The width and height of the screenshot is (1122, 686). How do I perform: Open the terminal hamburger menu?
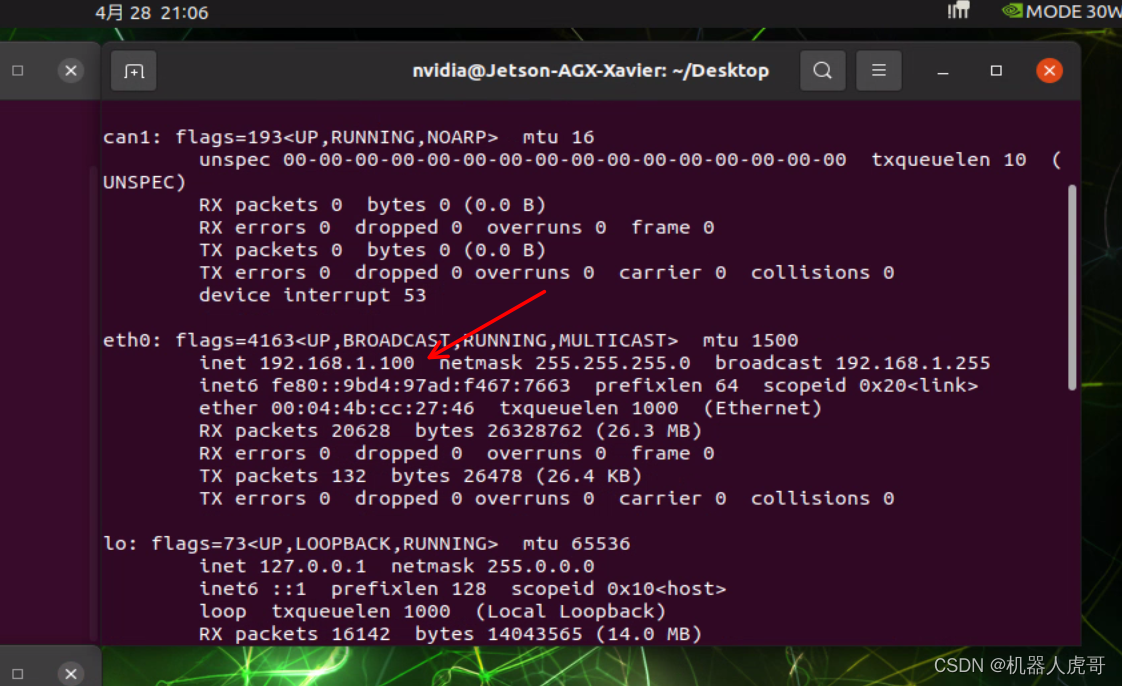click(x=879, y=71)
